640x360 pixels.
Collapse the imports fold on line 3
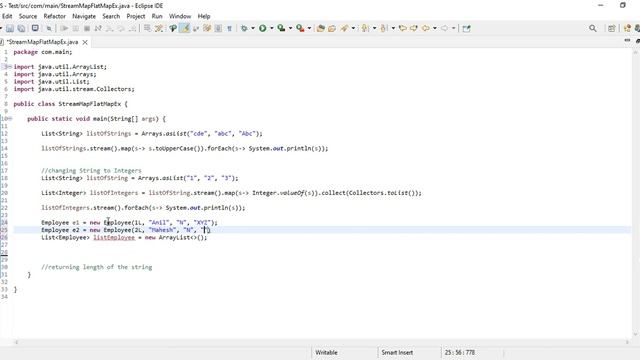point(9,67)
